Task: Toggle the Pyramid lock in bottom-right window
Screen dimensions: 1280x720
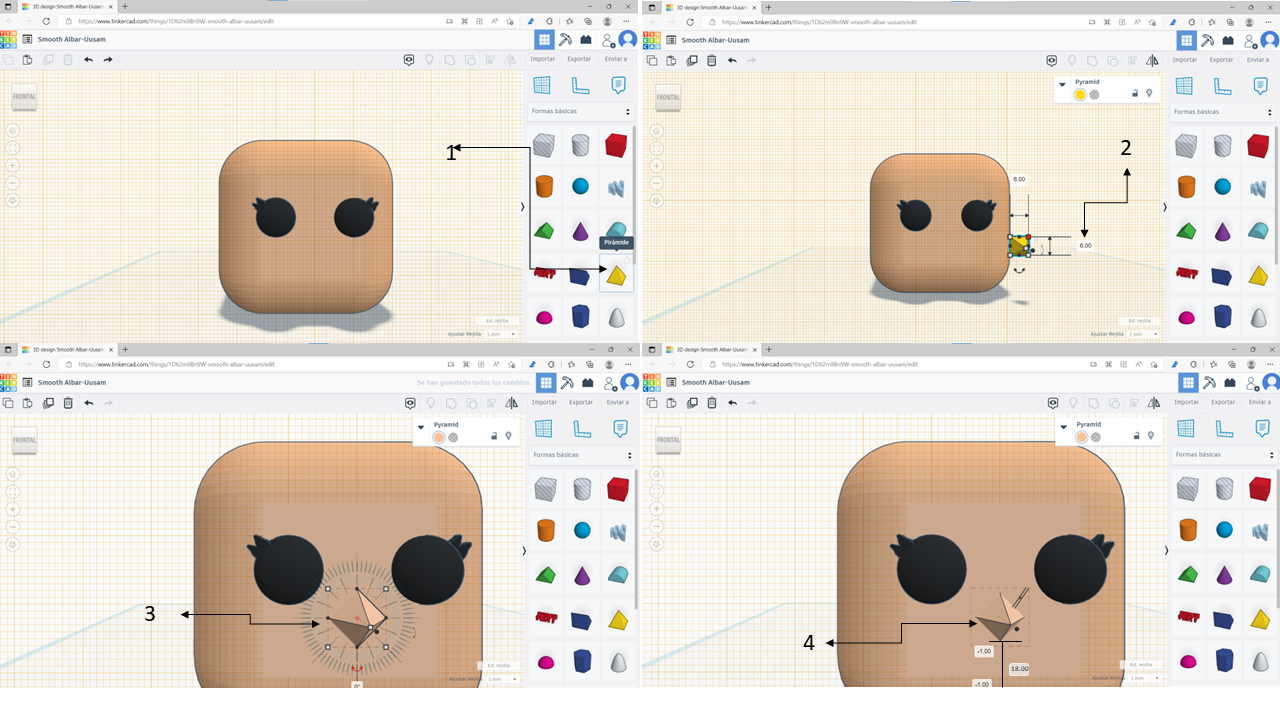Action: tap(1136, 437)
